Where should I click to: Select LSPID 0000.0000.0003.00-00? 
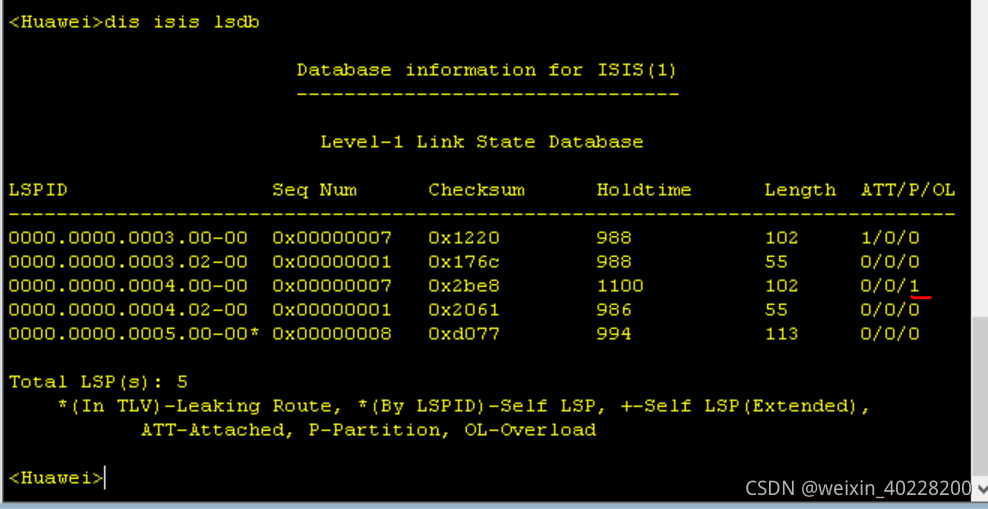[128, 238]
